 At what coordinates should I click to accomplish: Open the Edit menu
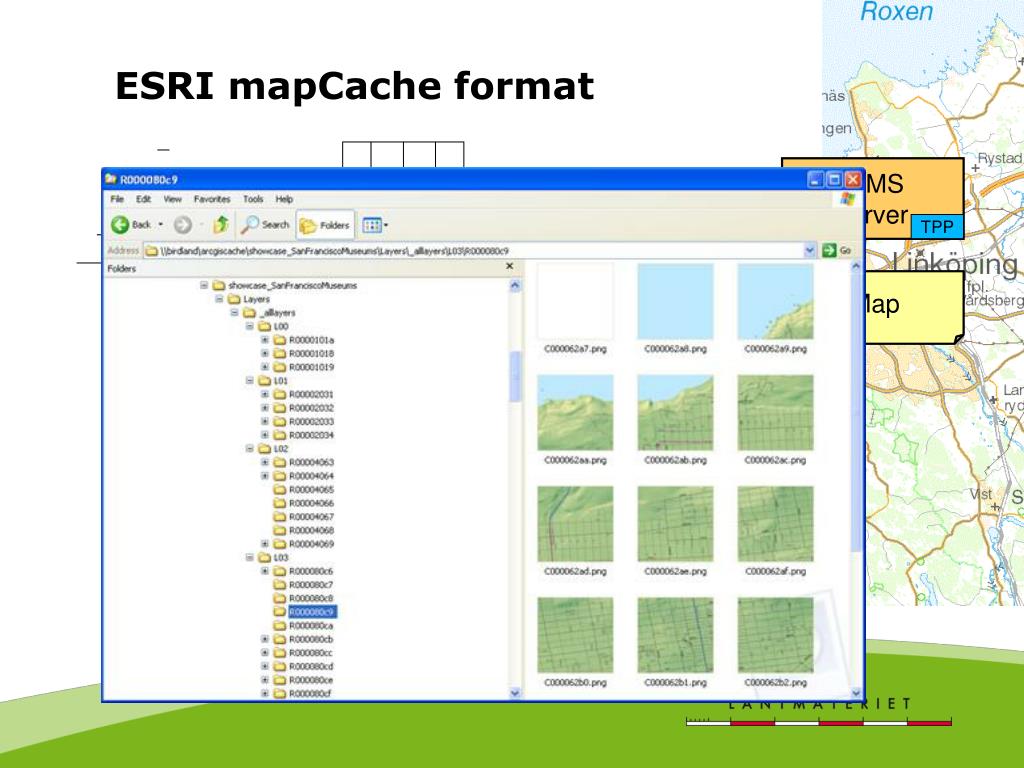pos(144,199)
